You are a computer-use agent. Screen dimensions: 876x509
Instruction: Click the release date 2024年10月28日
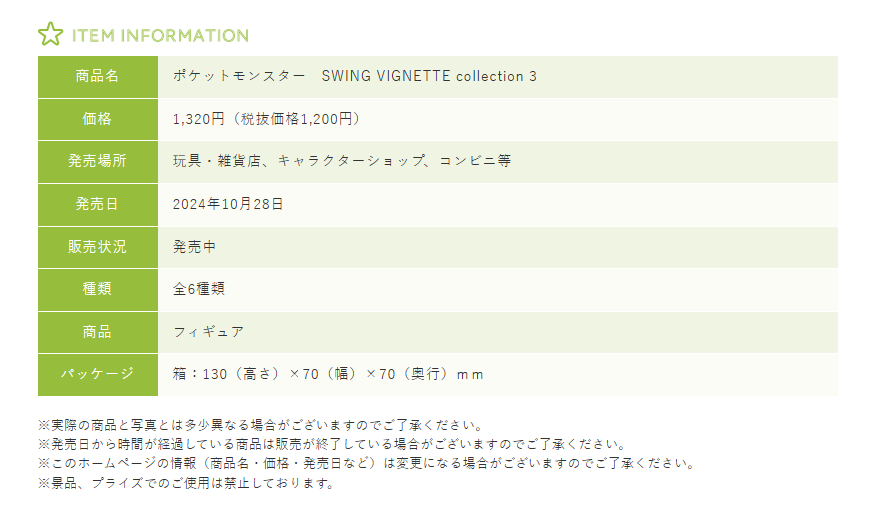[x=228, y=204]
